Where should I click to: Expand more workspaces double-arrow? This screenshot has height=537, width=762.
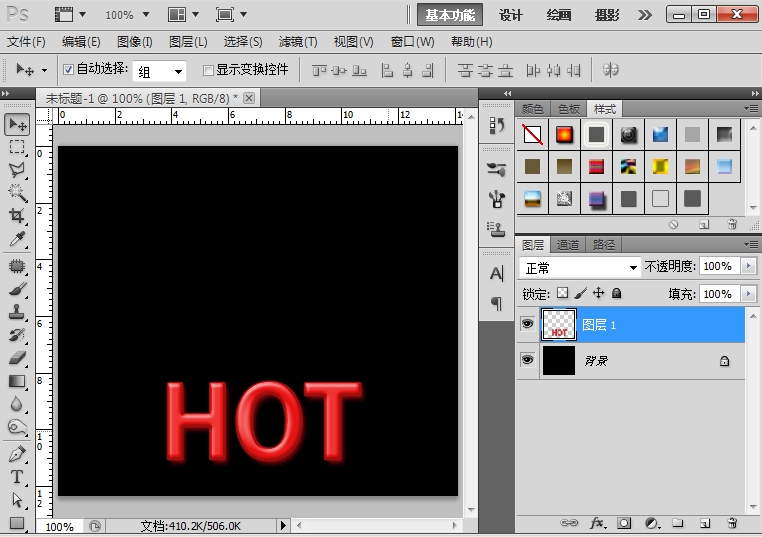tap(644, 15)
